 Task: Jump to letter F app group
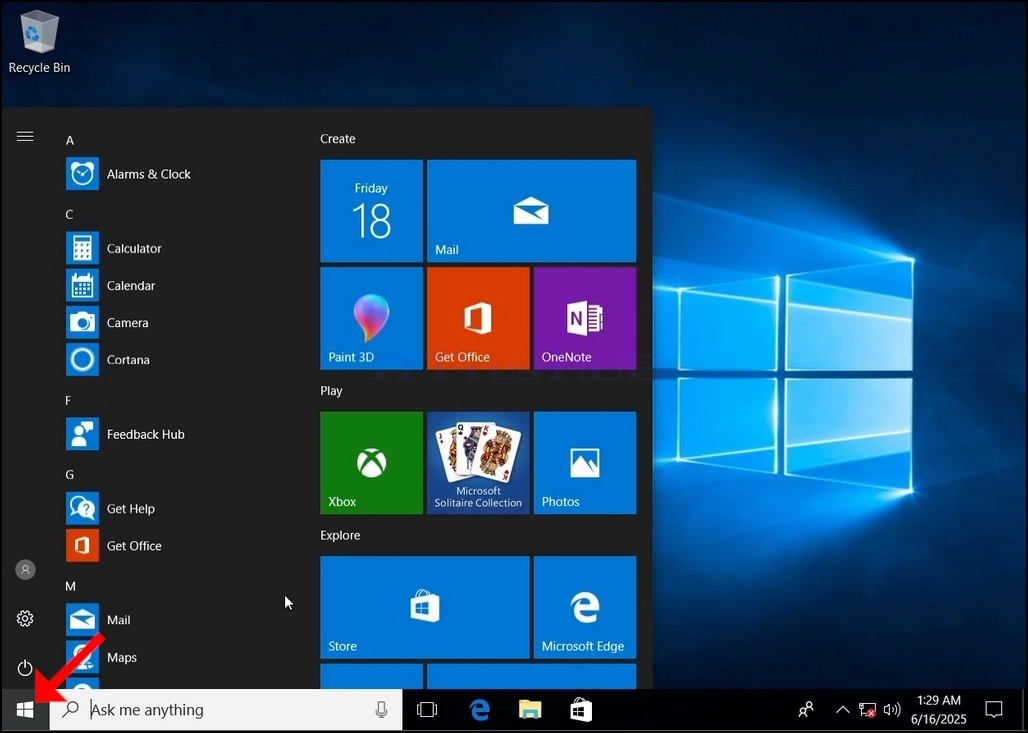point(68,400)
